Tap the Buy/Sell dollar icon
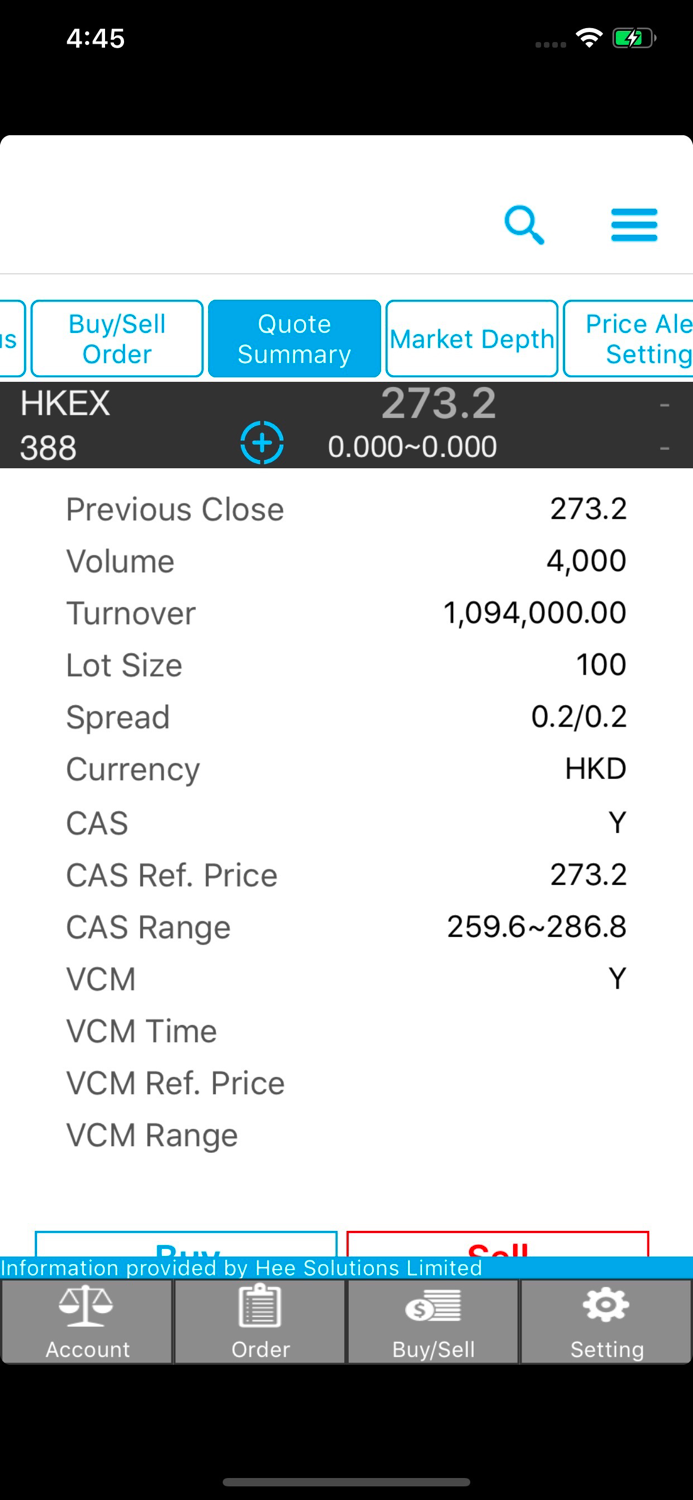 click(432, 1320)
